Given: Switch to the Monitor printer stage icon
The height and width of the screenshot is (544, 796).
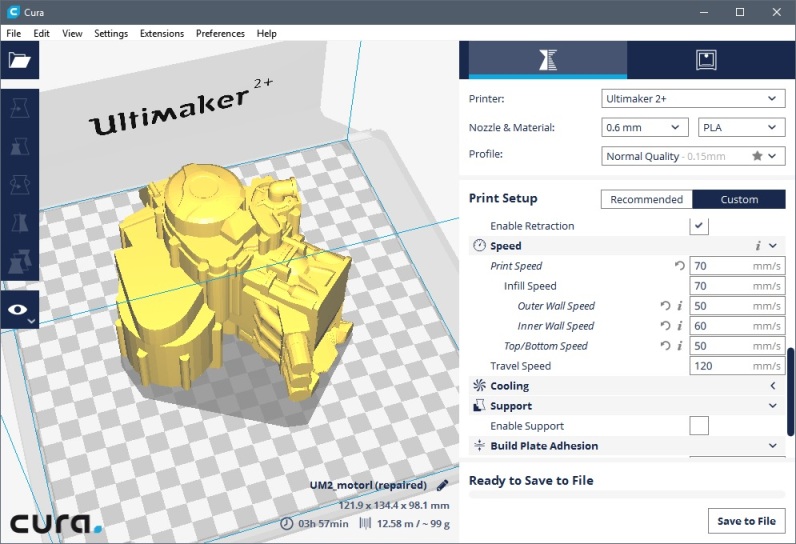Looking at the screenshot, I should (706, 60).
